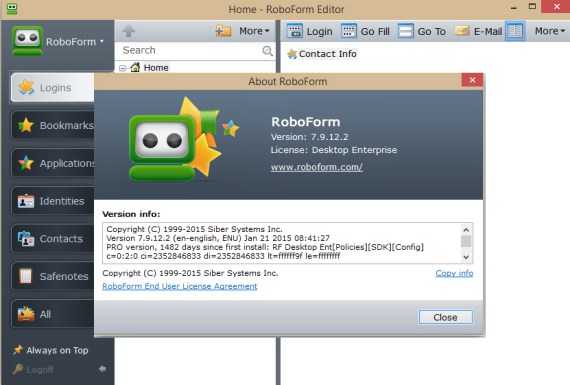The image size is (570, 385).
Task: Open the right toolbar More menu
Action: [550, 31]
